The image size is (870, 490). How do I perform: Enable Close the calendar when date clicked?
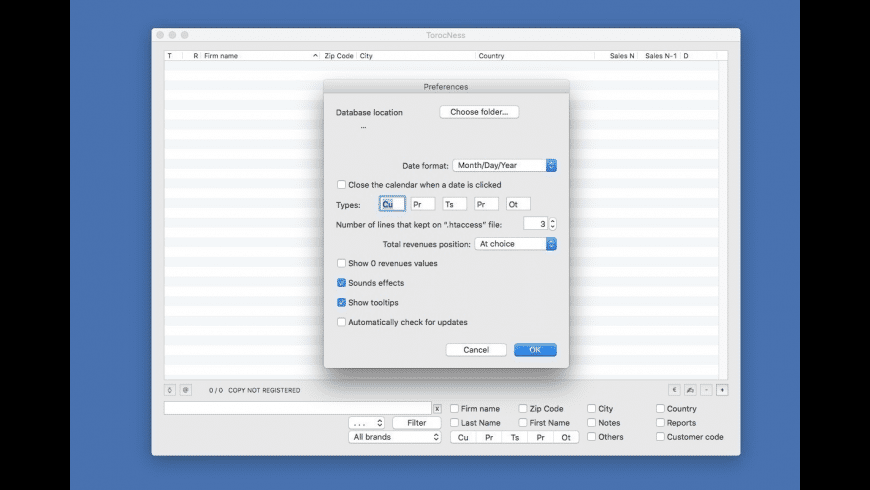point(342,185)
